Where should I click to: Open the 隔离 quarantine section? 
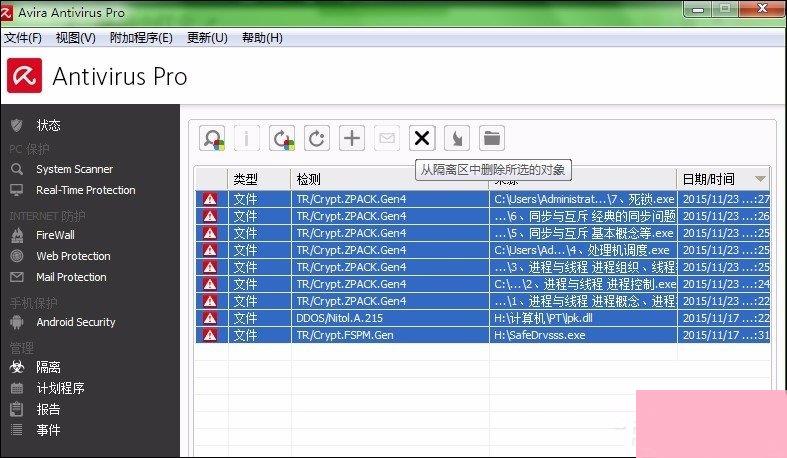pyautogui.click(x=48, y=367)
